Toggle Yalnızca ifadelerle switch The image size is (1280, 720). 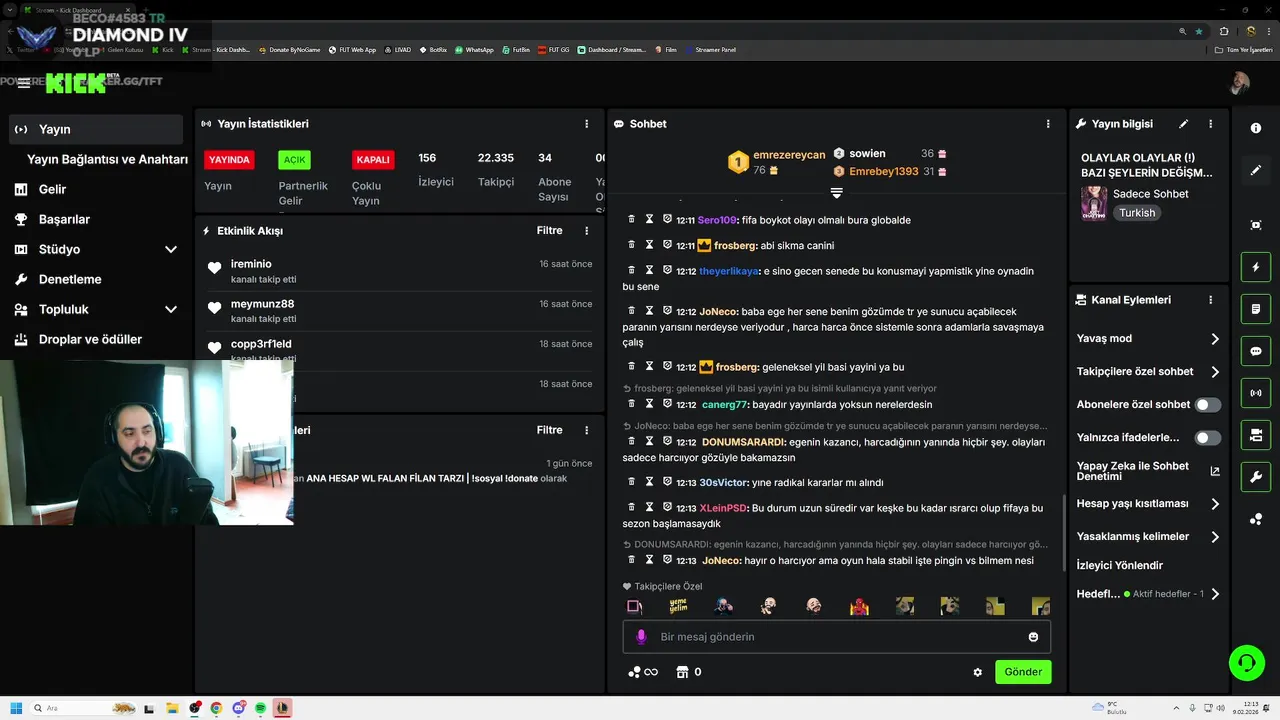[1208, 438]
